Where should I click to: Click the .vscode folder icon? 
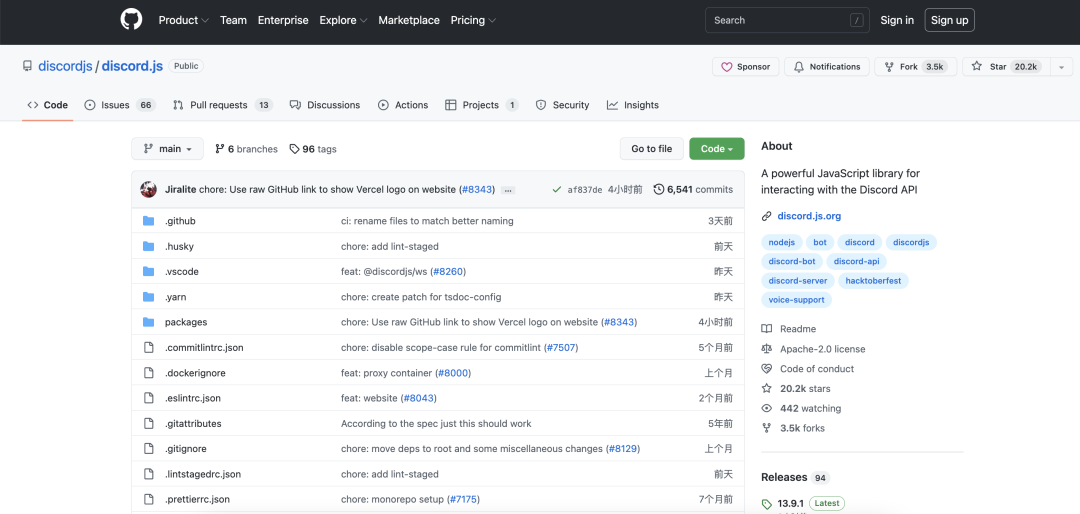pos(148,271)
